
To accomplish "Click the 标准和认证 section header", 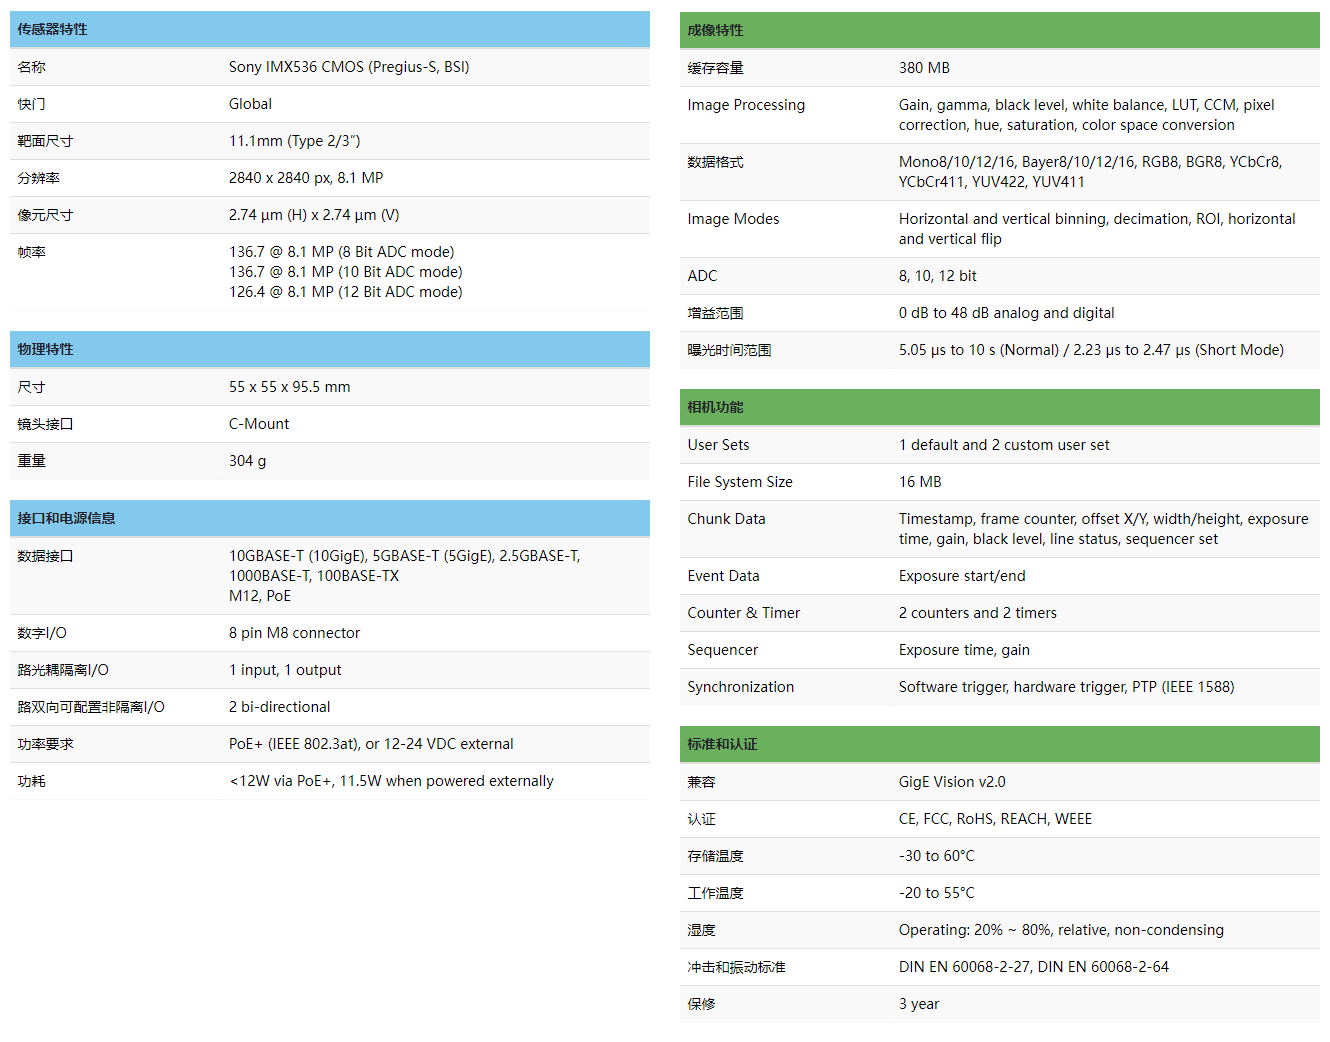I will [x=723, y=744].
